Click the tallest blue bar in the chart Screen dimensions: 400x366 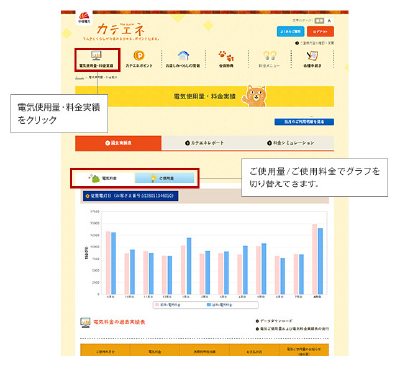point(320,261)
